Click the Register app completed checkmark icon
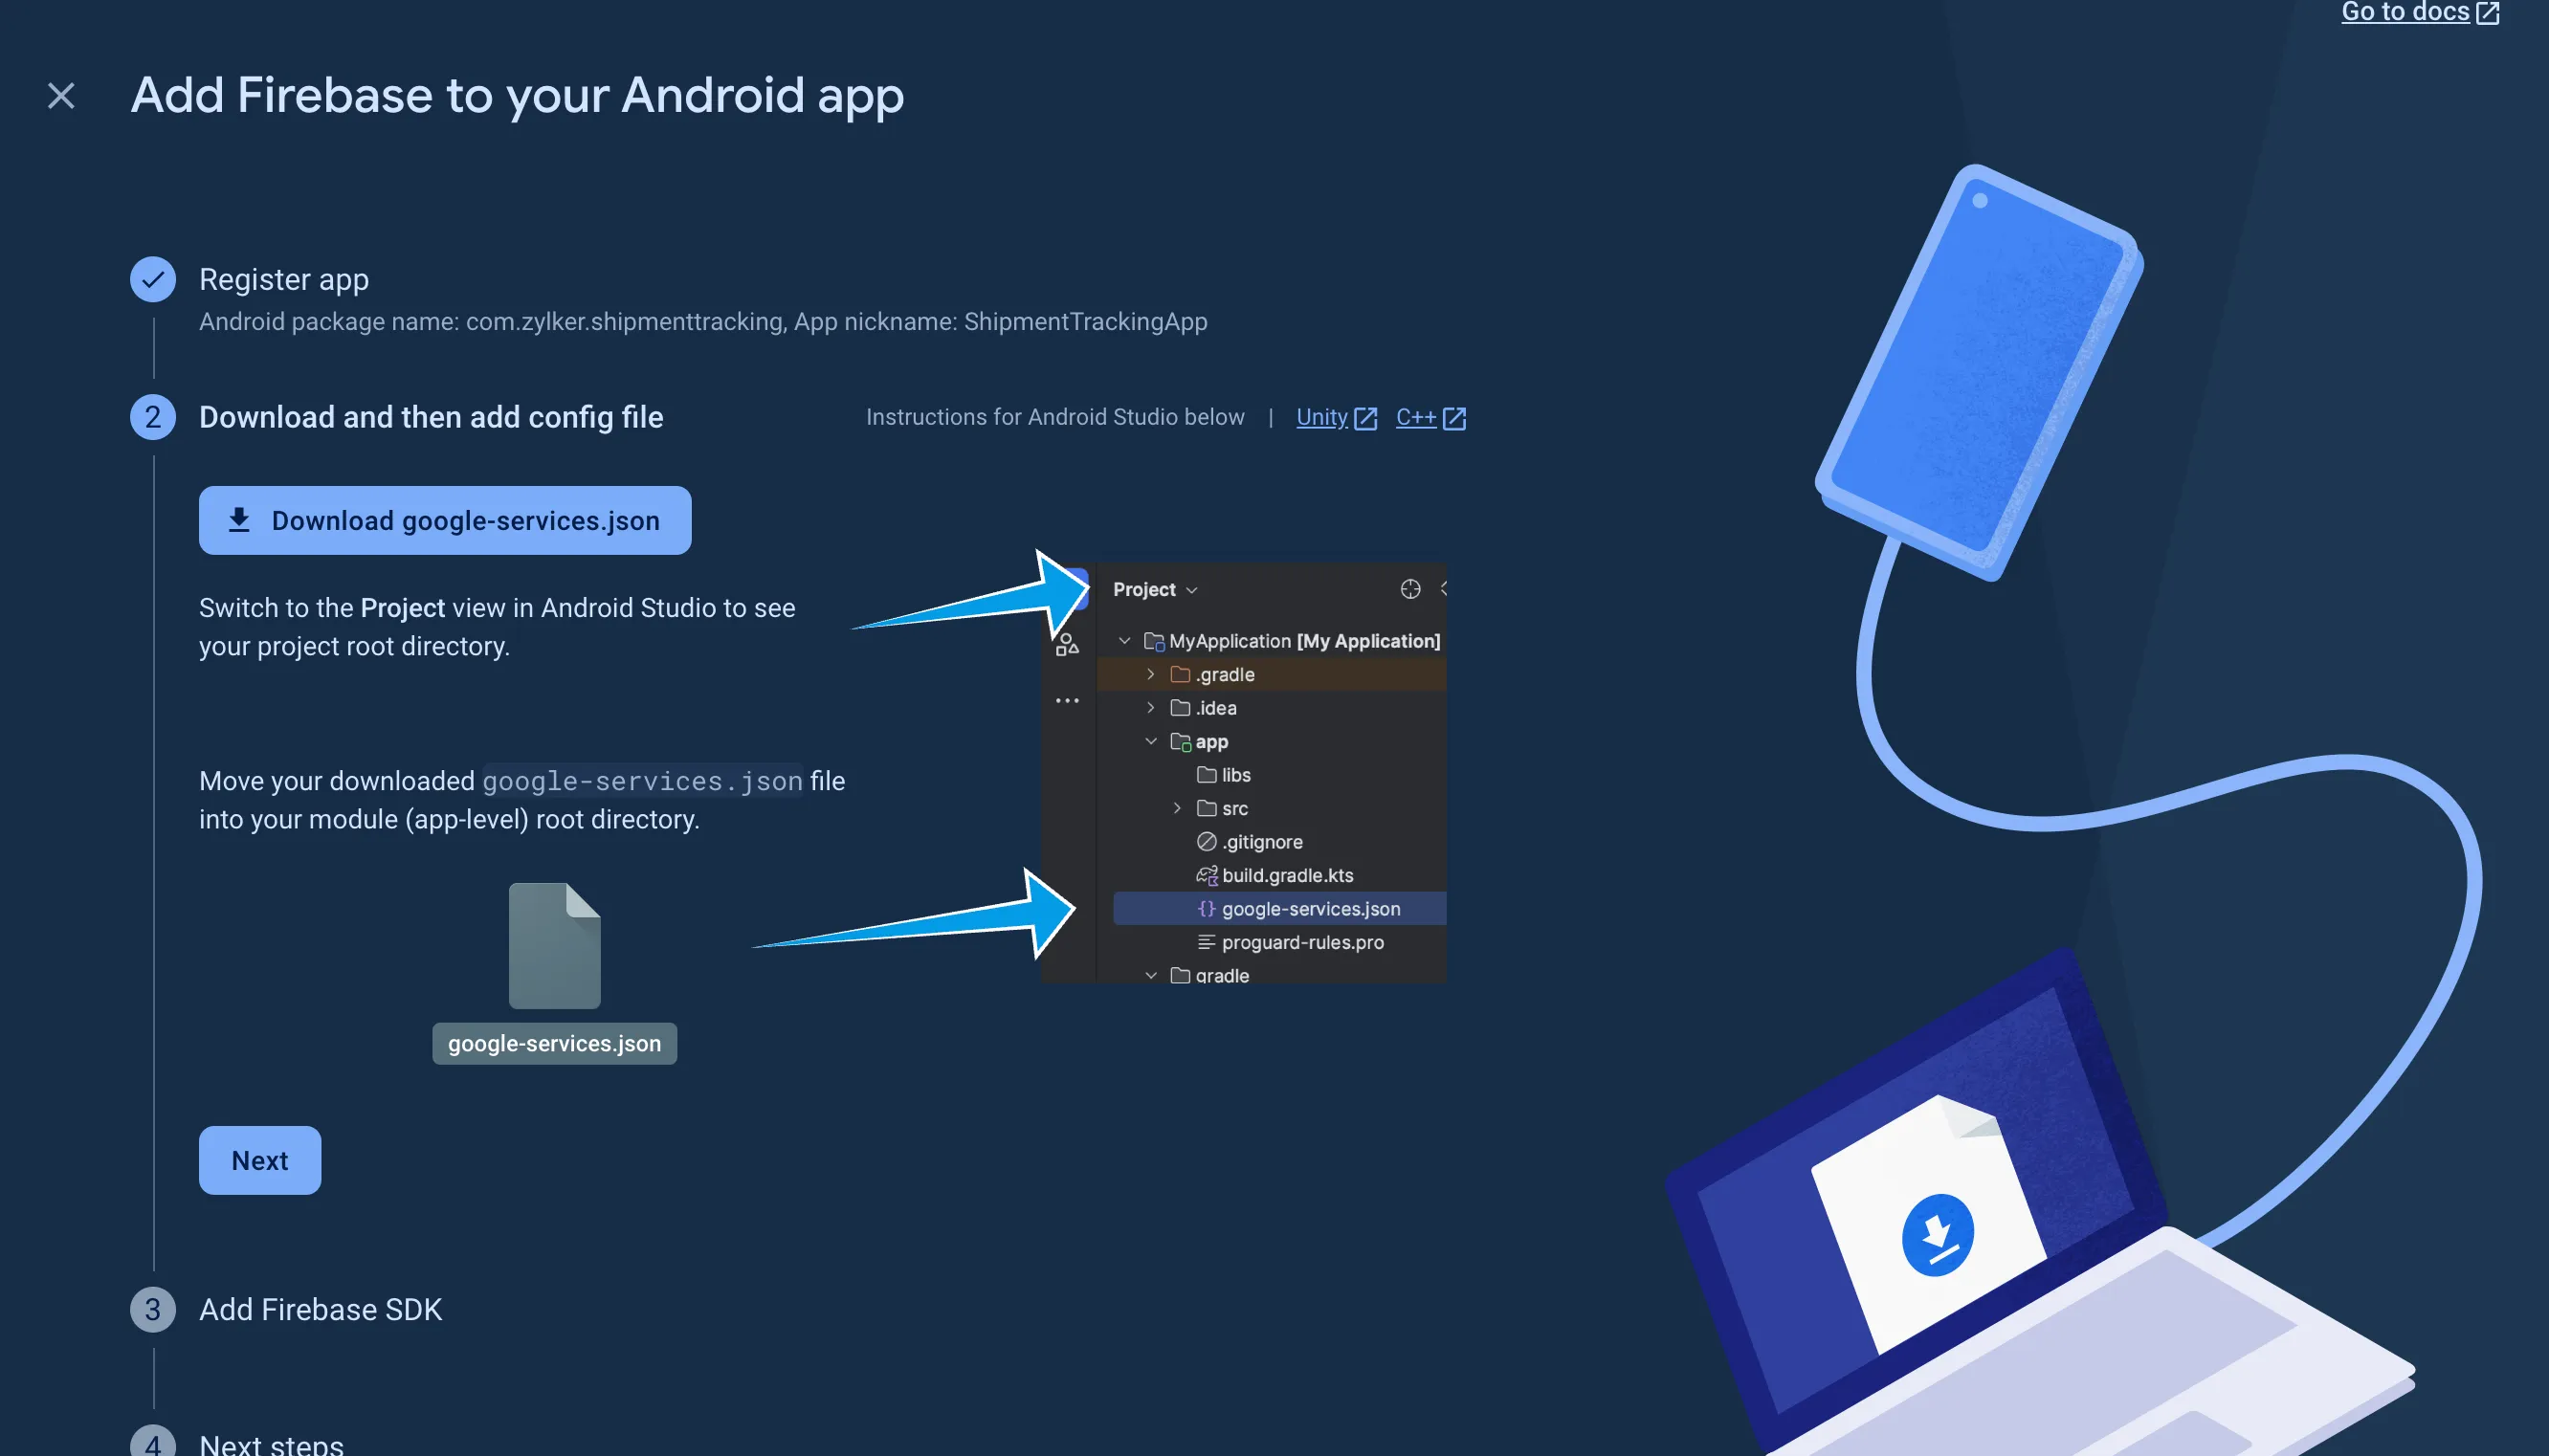The width and height of the screenshot is (2549, 1456). coord(153,279)
